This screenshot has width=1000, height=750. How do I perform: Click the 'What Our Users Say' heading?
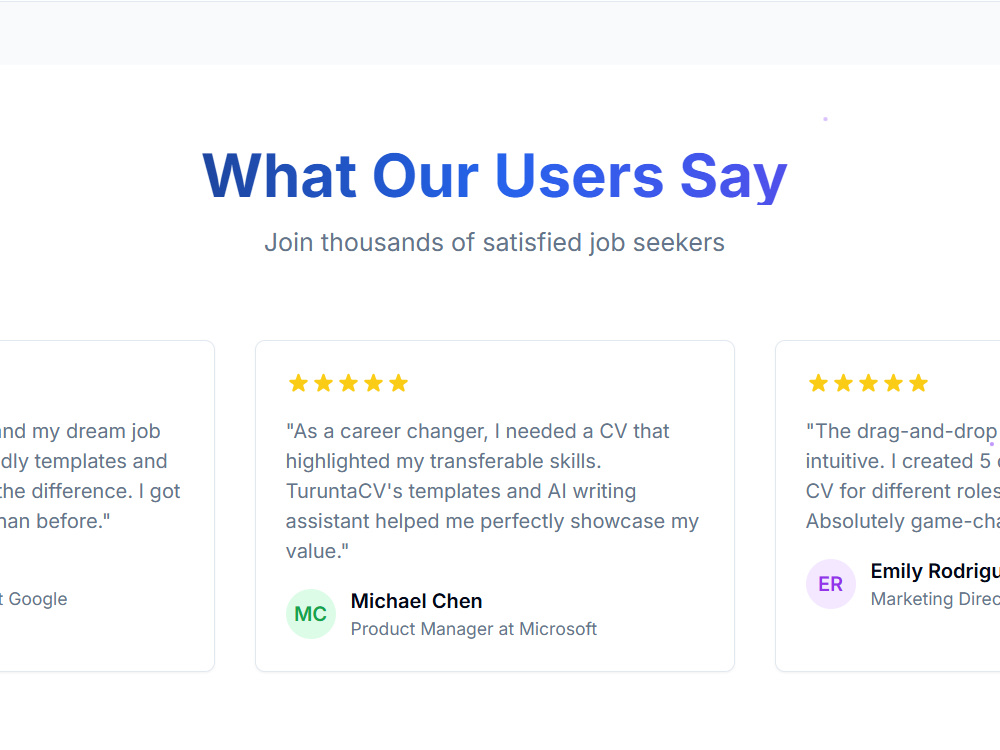click(495, 176)
